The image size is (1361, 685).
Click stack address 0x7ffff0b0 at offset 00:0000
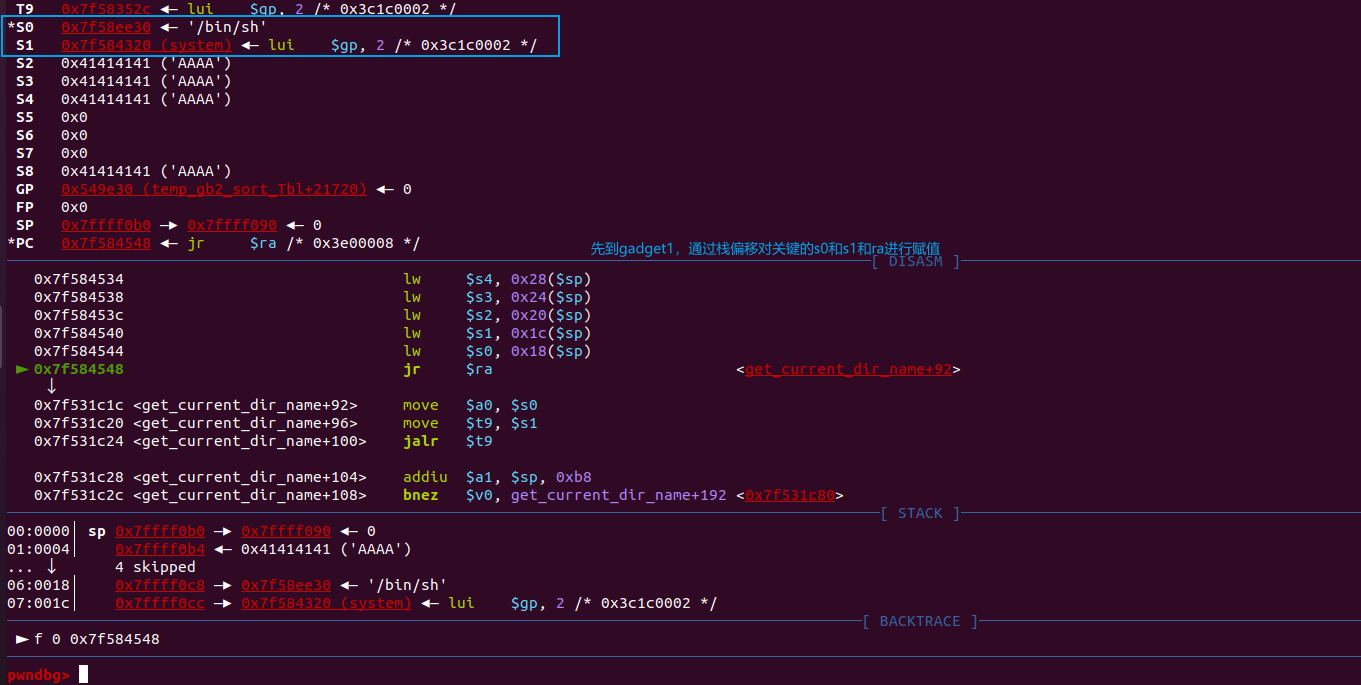tap(160, 531)
